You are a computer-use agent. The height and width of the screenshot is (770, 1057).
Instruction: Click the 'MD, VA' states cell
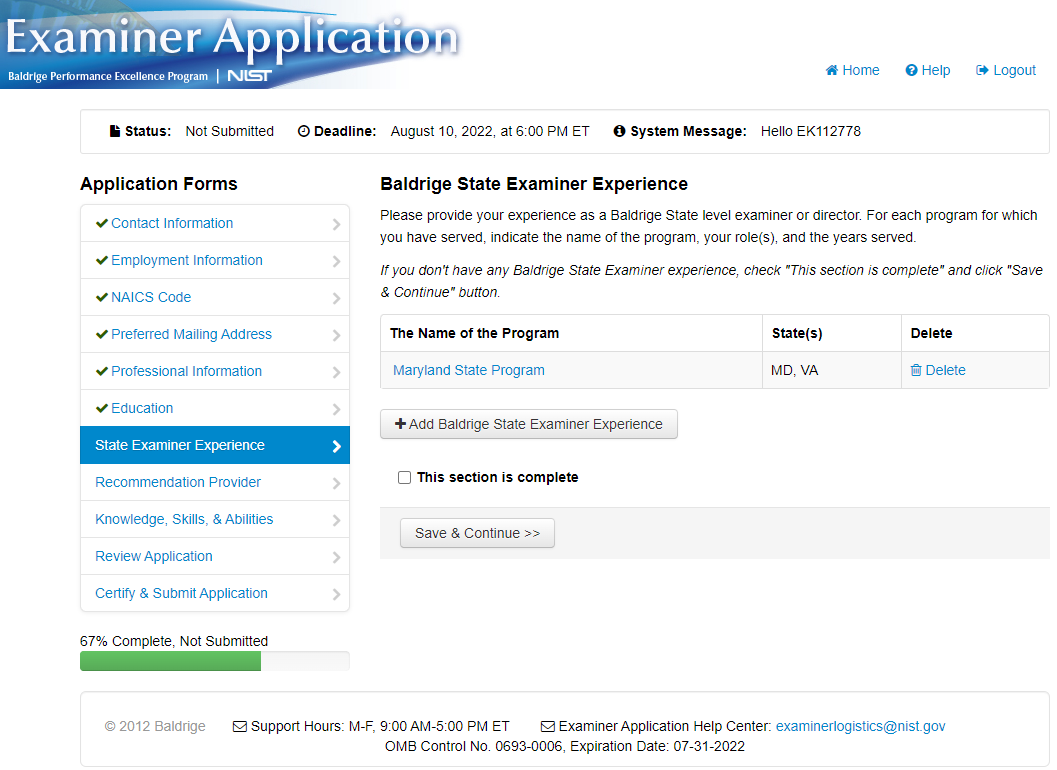click(x=832, y=370)
